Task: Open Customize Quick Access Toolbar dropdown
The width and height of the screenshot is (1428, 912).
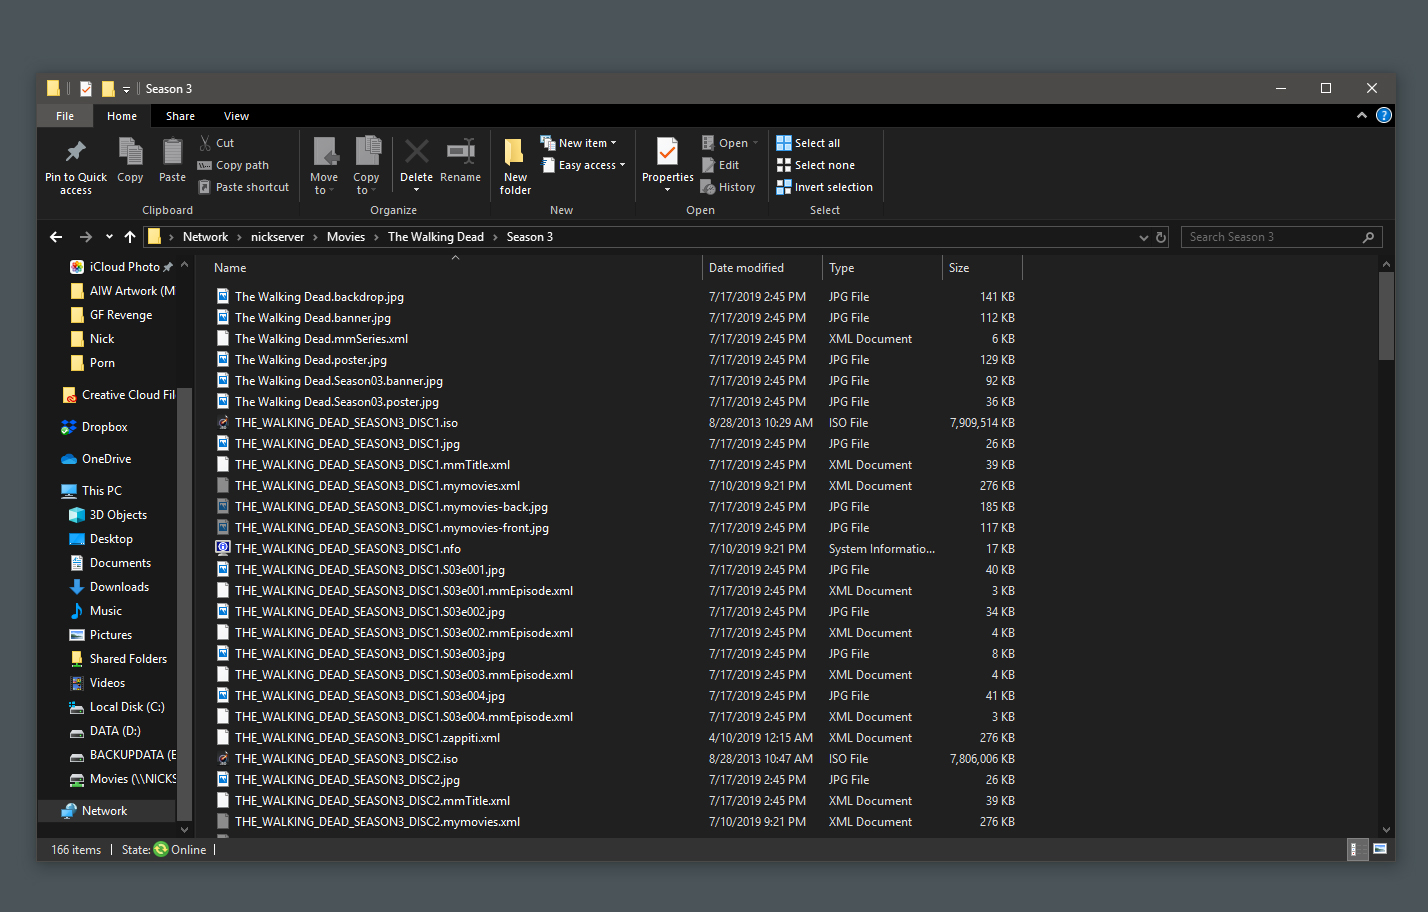Action: (x=126, y=89)
